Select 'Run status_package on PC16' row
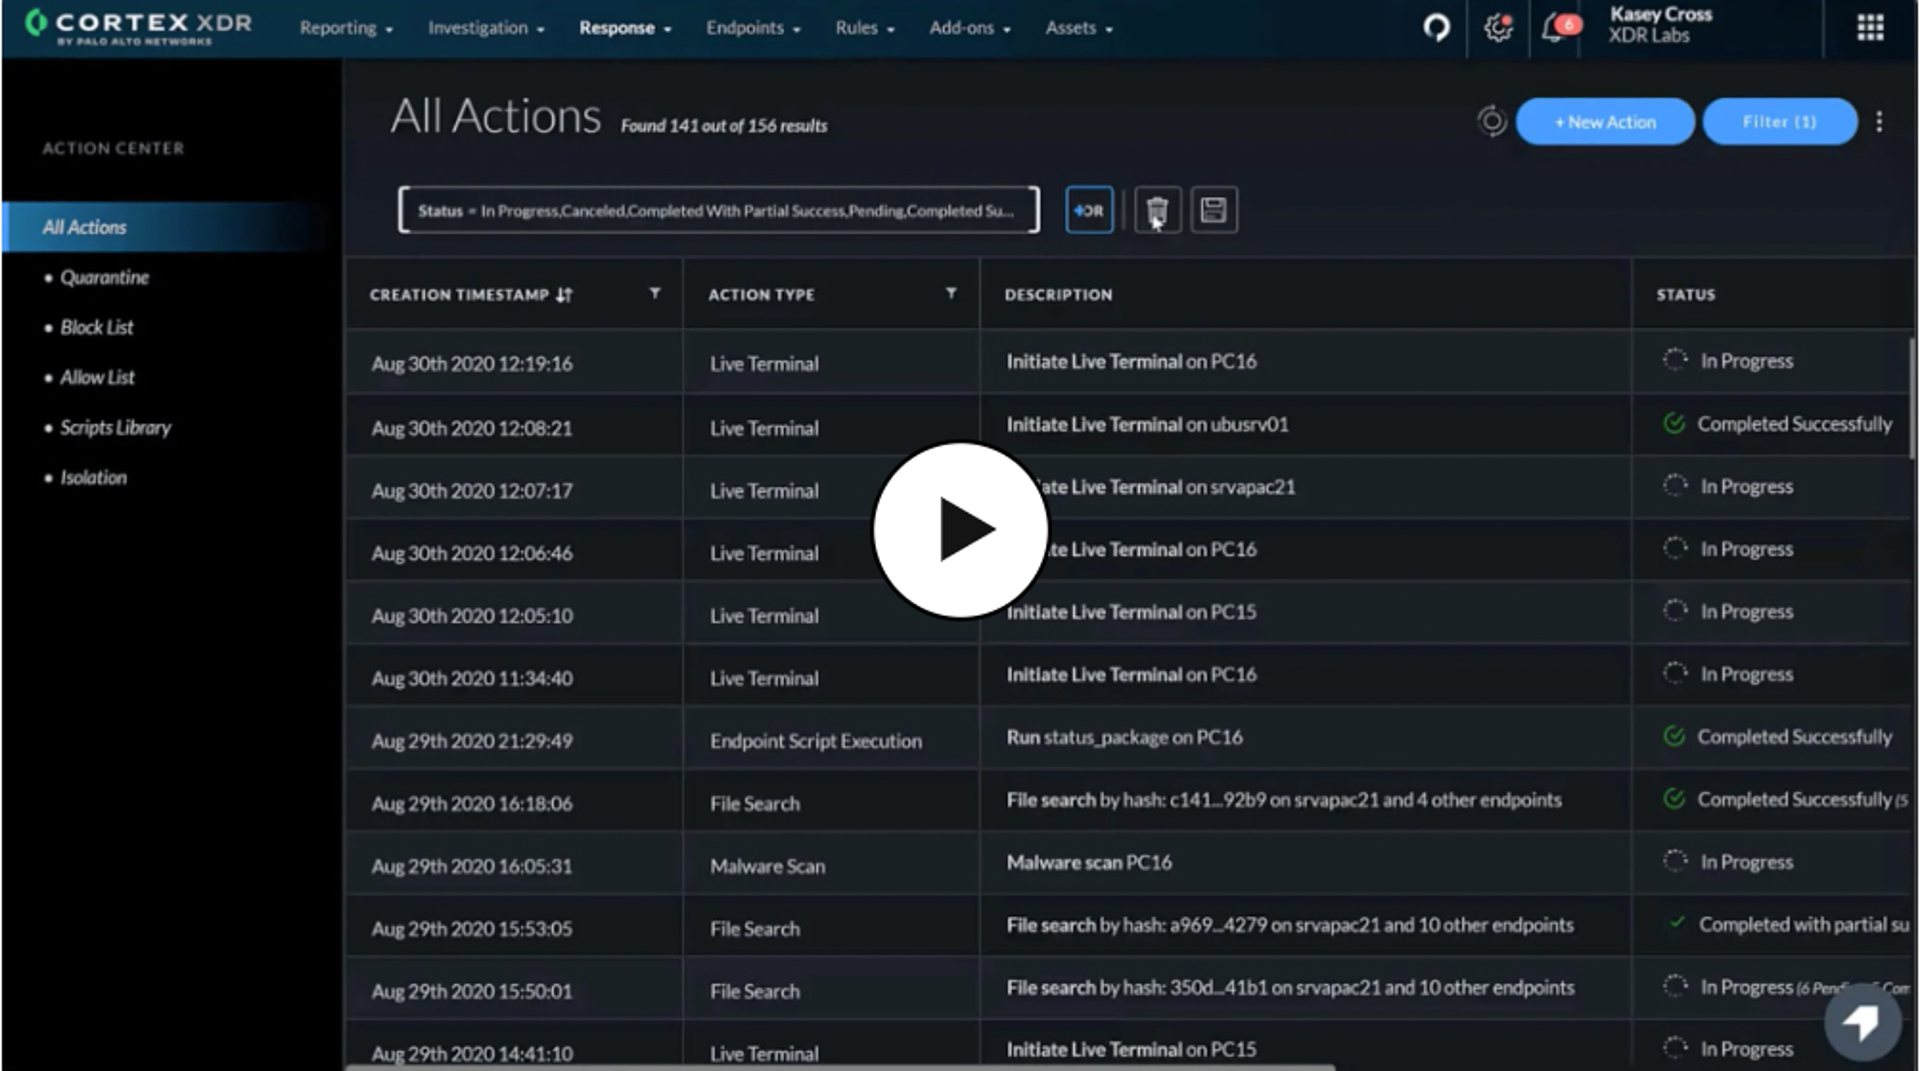Viewport: 1920px width, 1071px height. [1128, 738]
